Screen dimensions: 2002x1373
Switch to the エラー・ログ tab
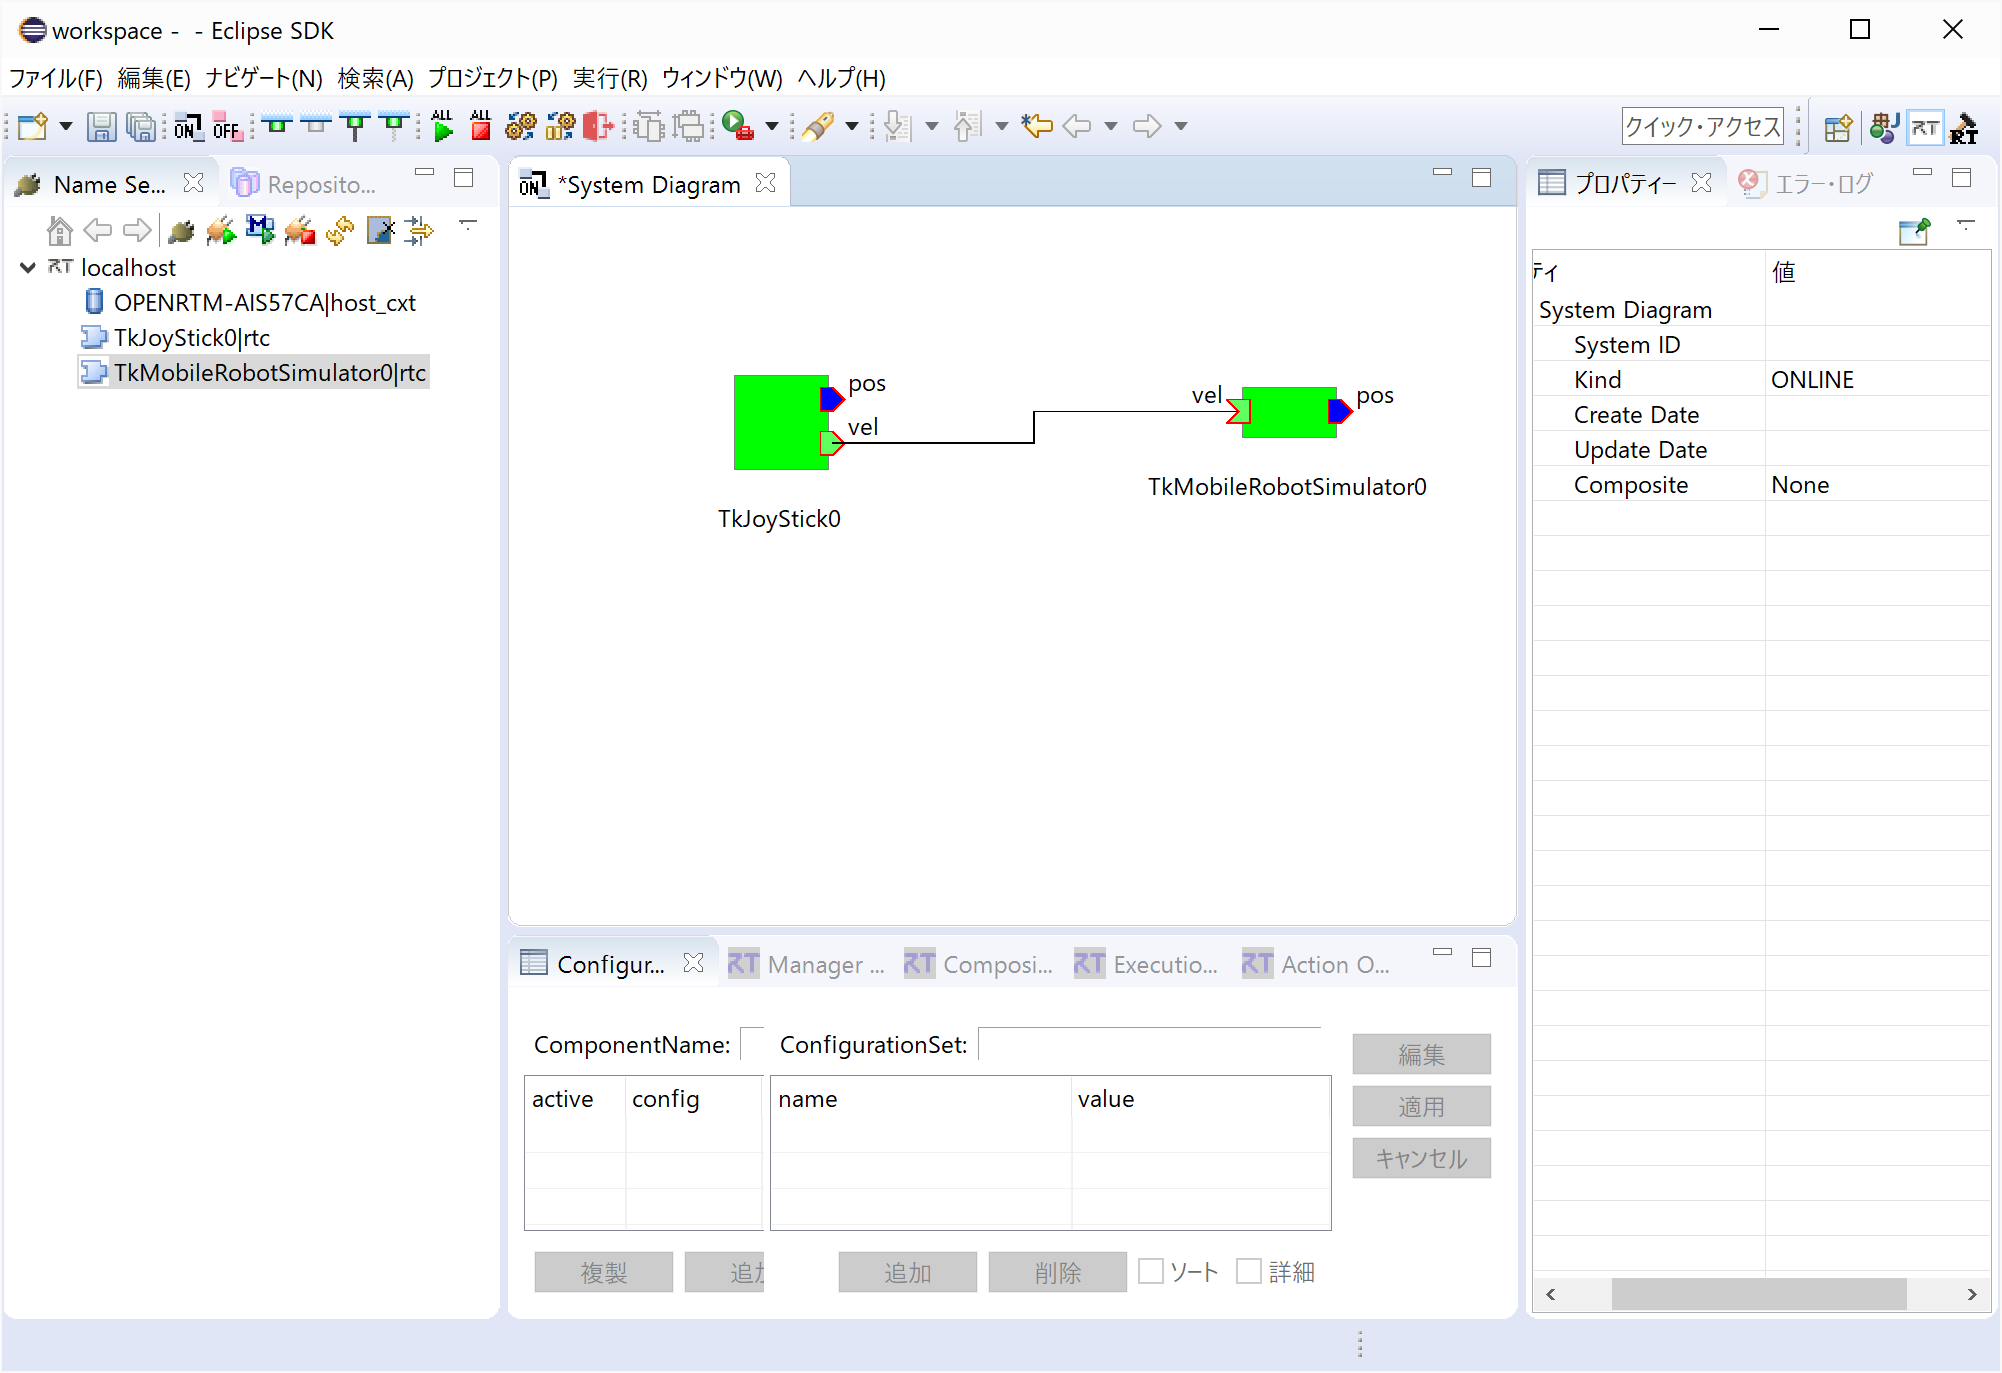point(1806,184)
